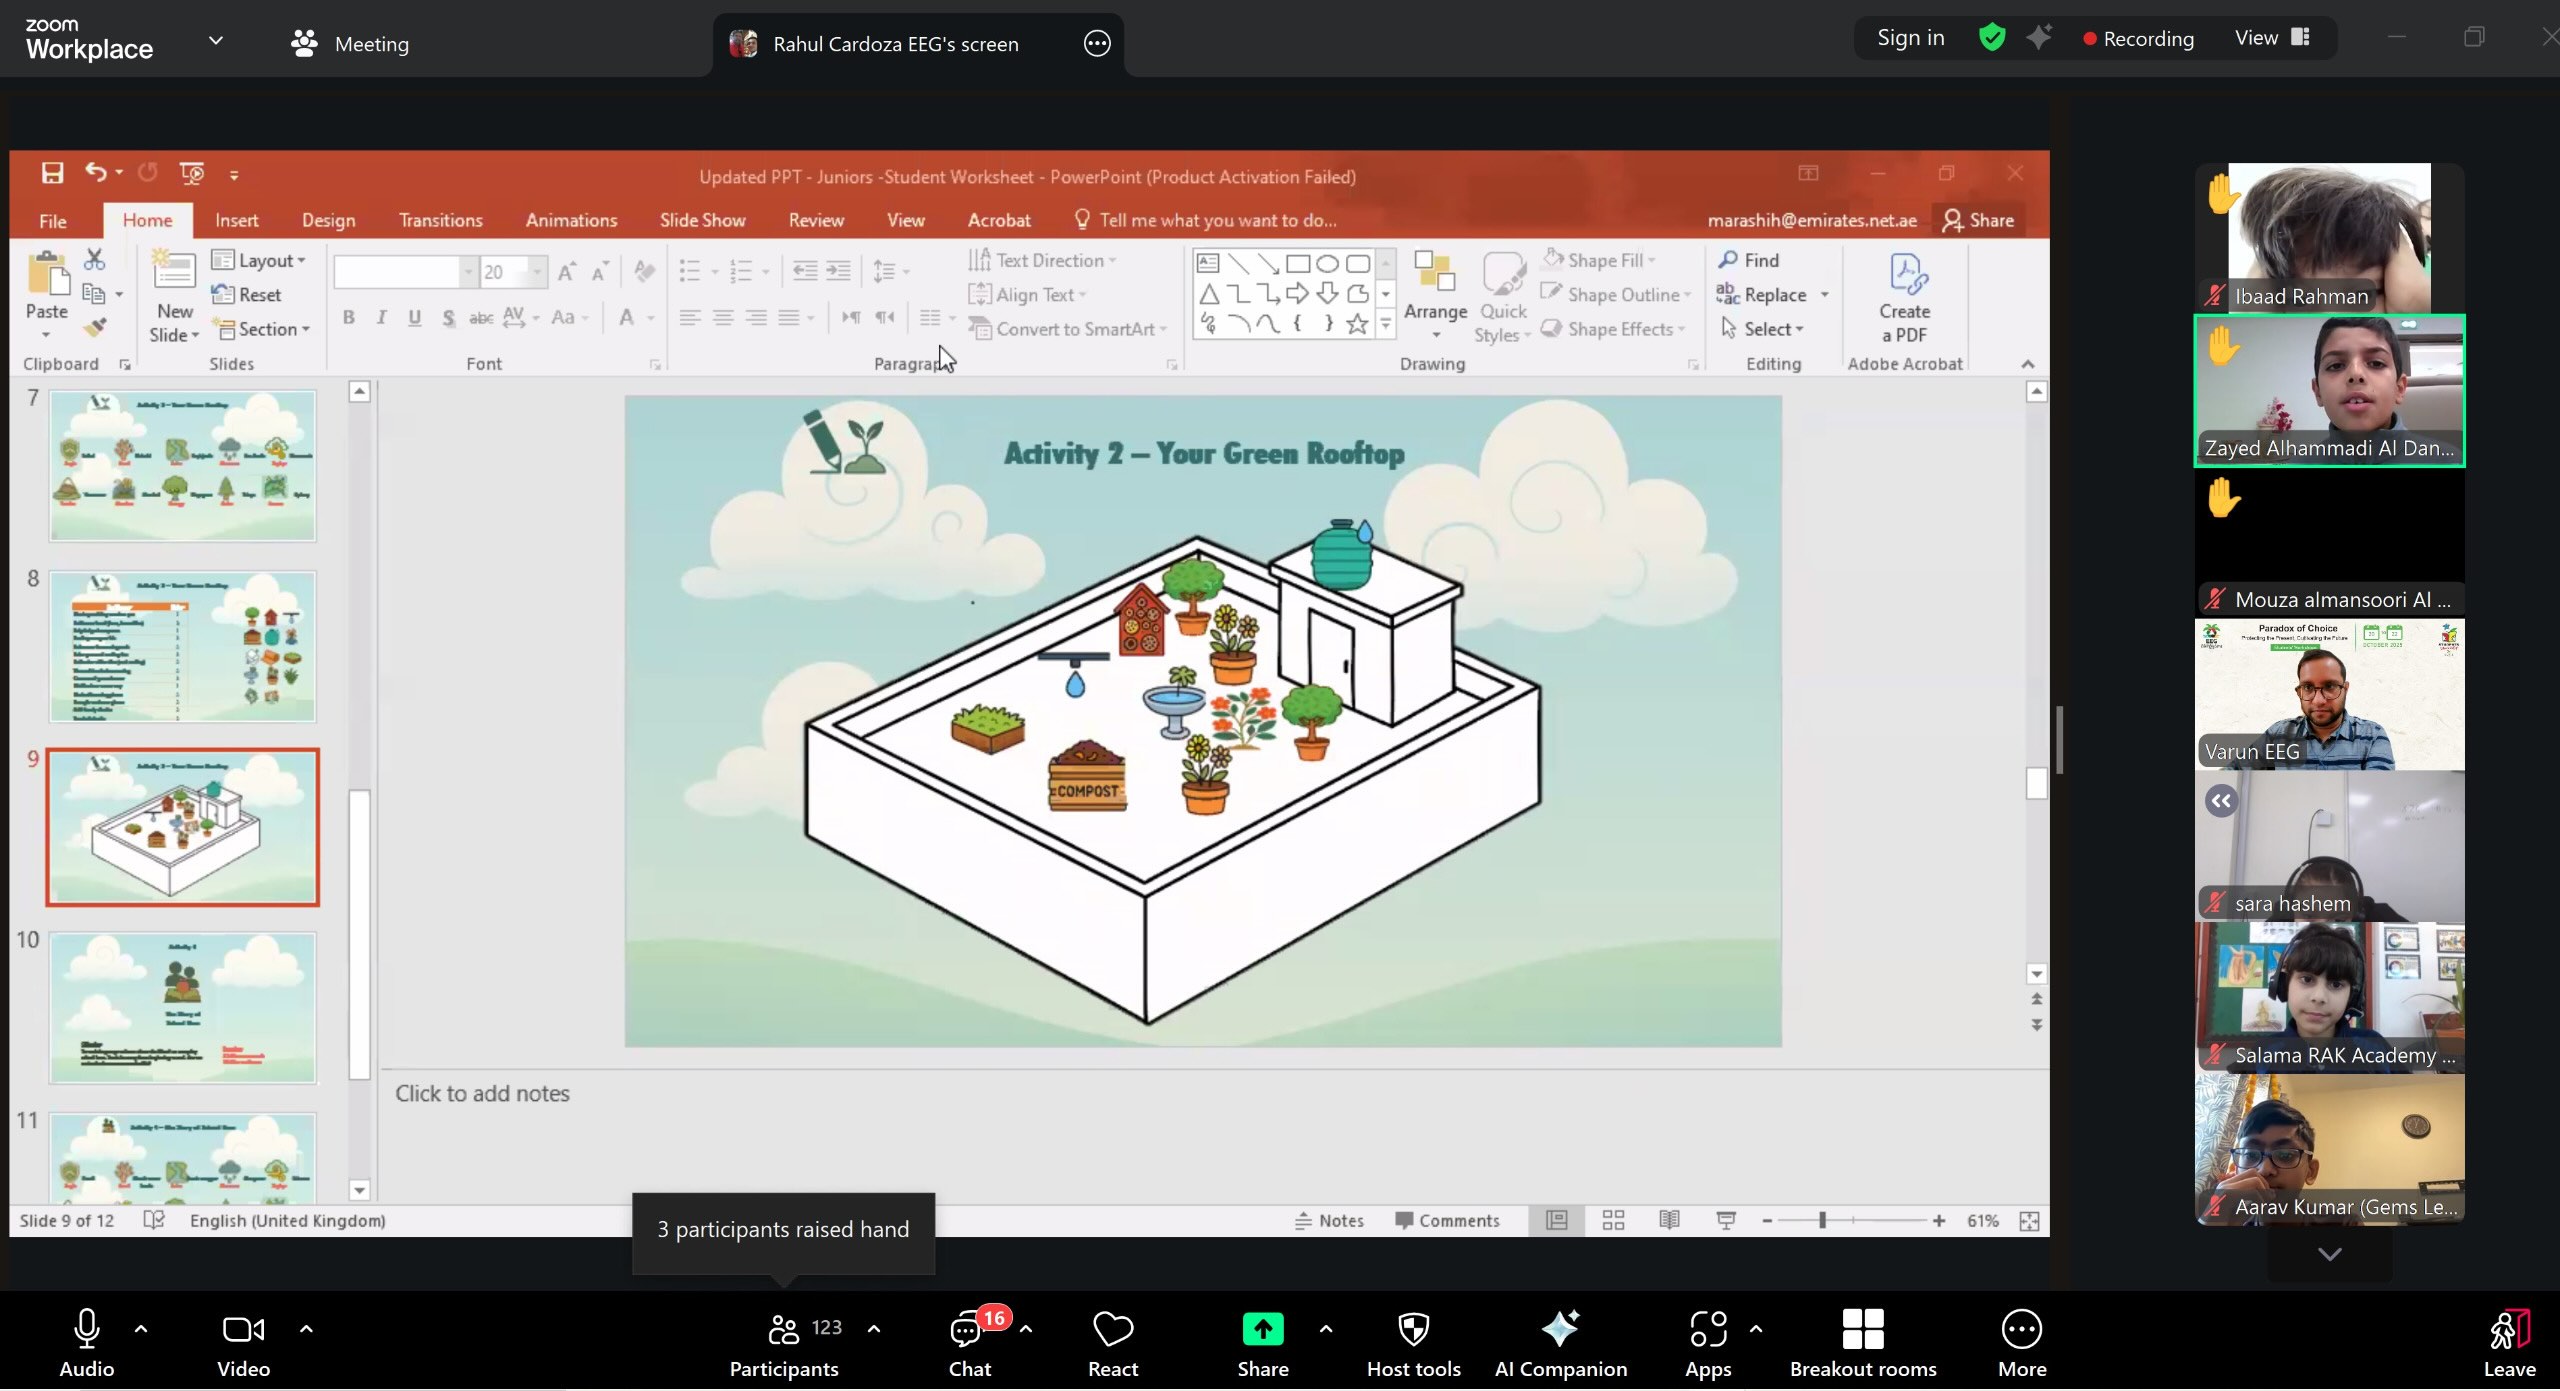Open the Zoom Workplace dropdown chevron

click(x=215, y=41)
